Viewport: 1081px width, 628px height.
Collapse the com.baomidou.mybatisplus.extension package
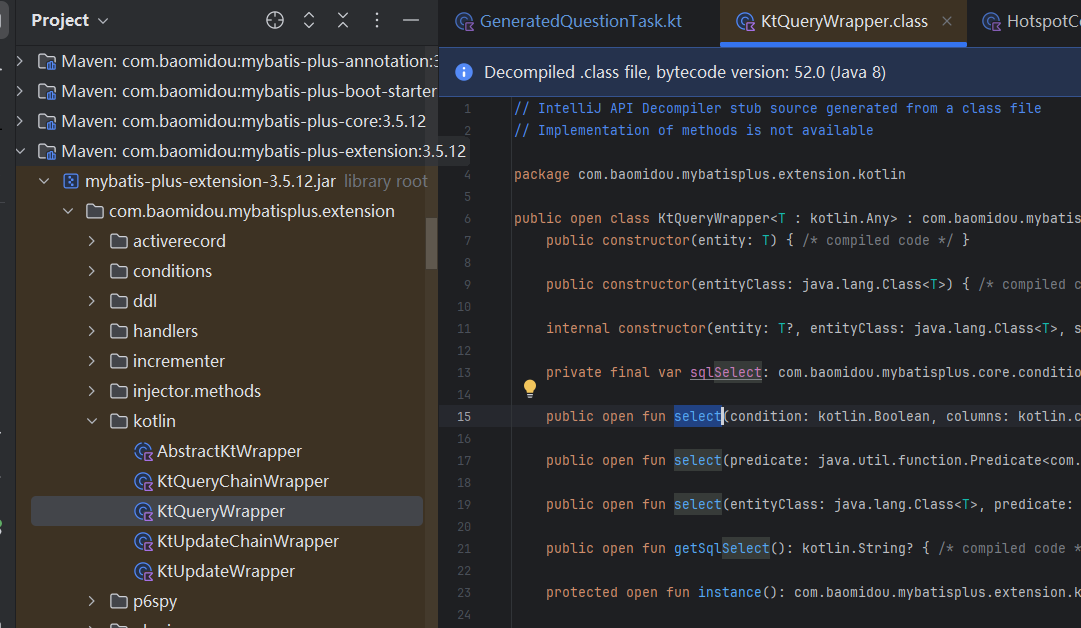pyautogui.click(x=68, y=211)
